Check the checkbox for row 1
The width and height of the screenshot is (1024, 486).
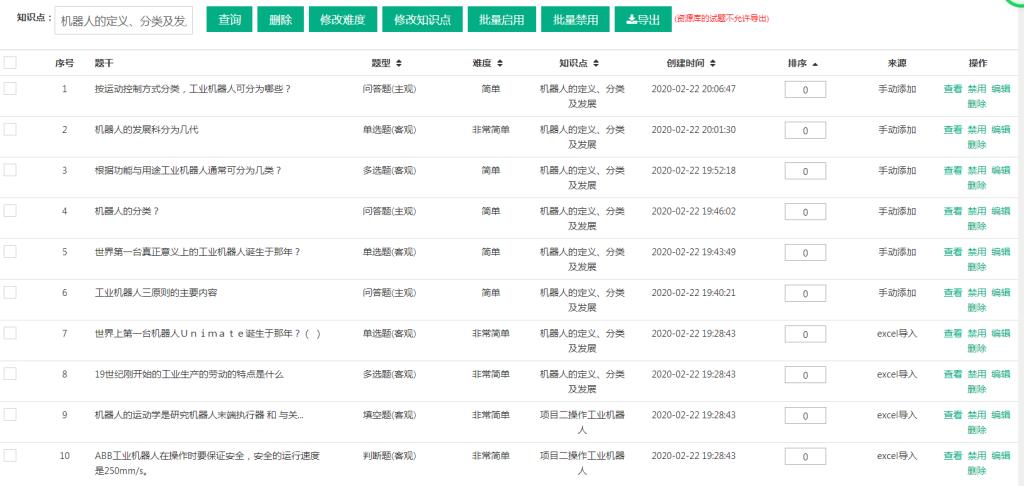[x=10, y=88]
